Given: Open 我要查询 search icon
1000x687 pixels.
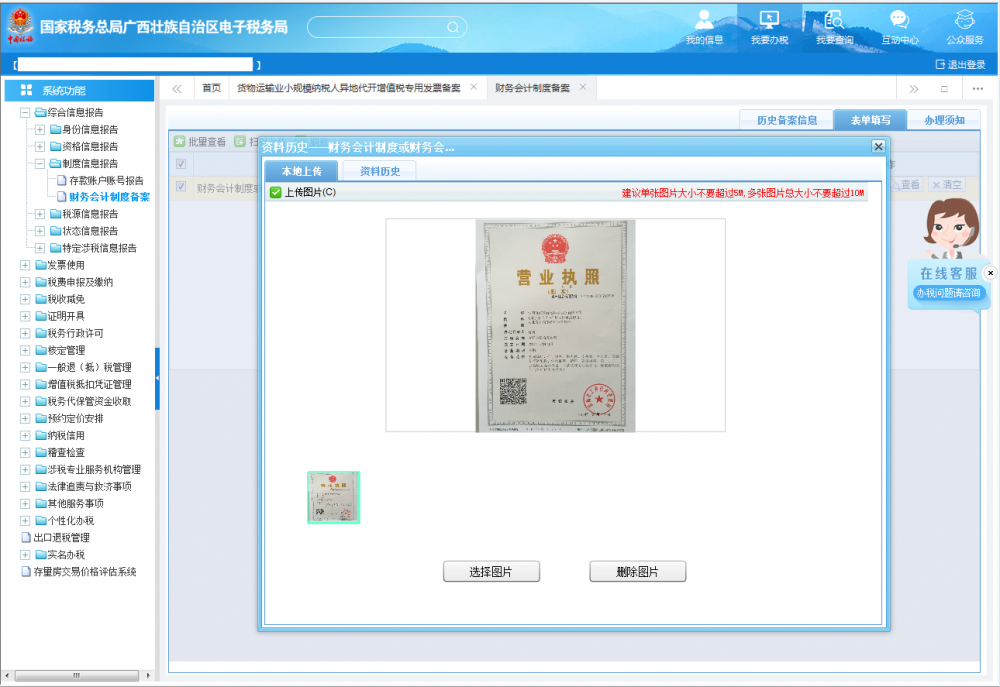Looking at the screenshot, I should (834, 20).
